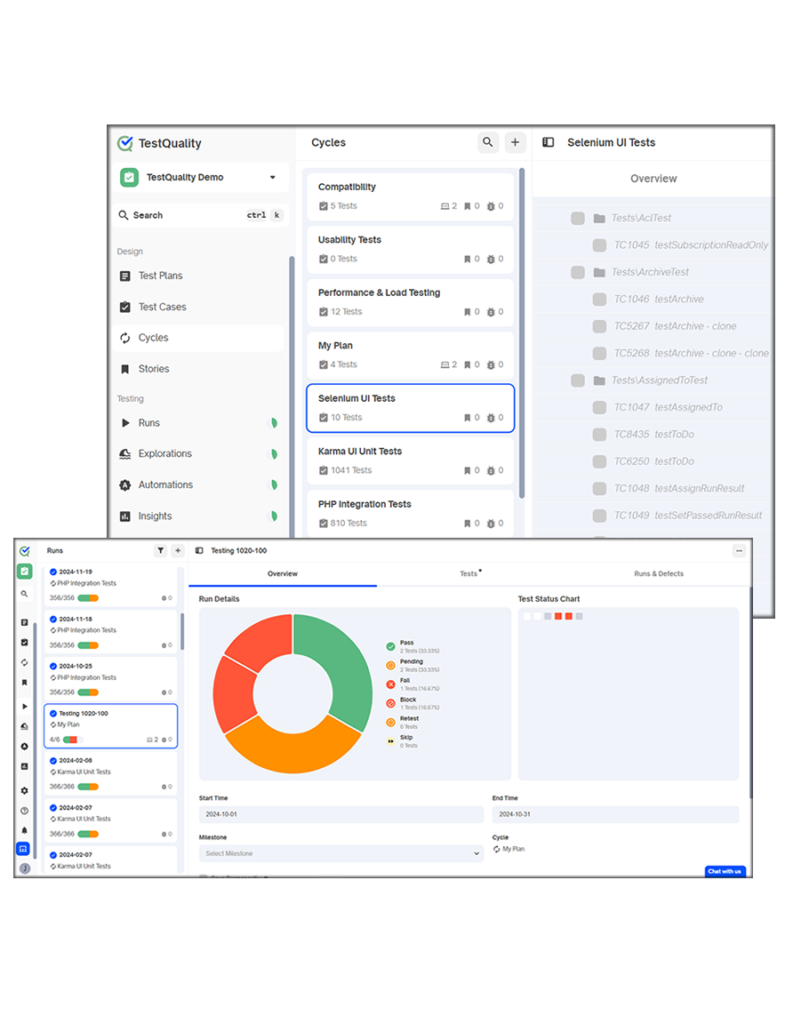
Task: Switch to the Runs & Defects tab
Action: (658, 573)
